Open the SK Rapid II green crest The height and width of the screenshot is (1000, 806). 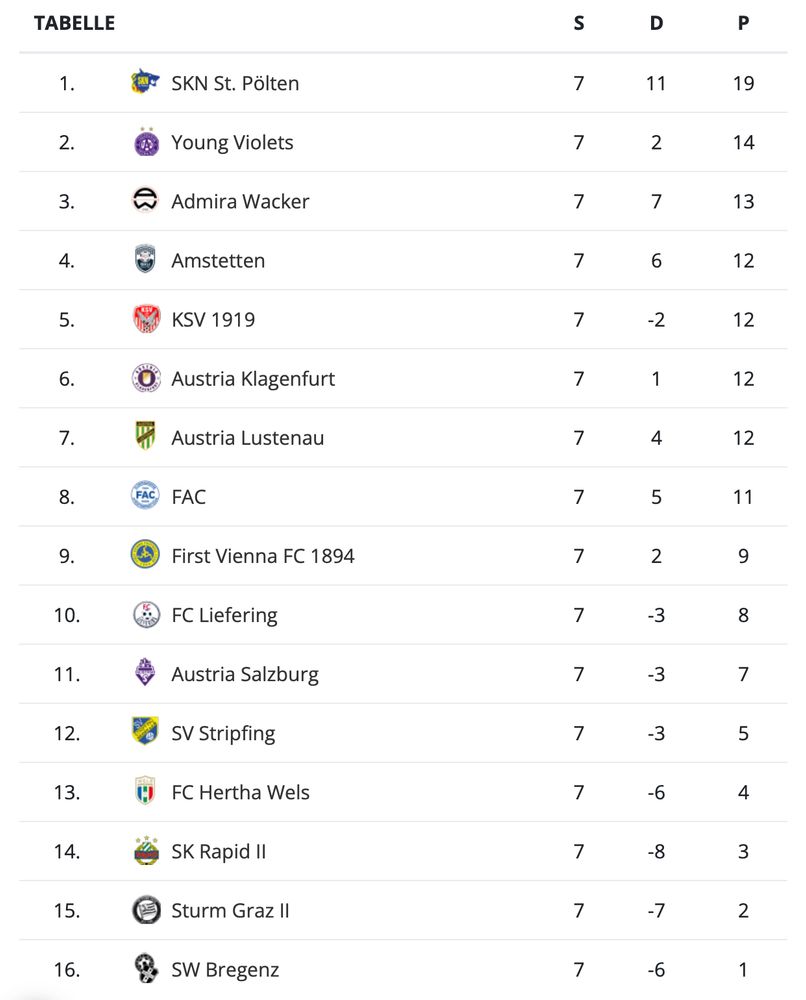point(146,851)
